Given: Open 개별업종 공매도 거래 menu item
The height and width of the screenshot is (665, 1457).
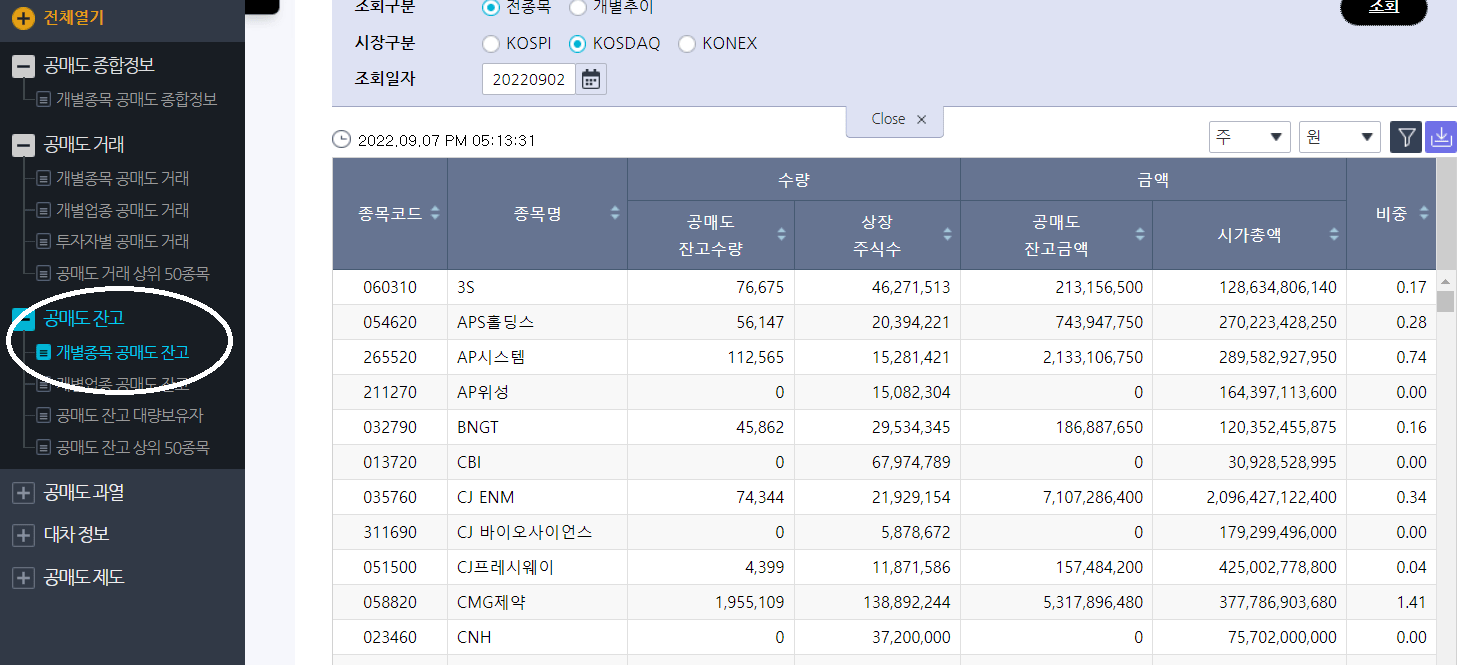Looking at the screenshot, I should (x=123, y=211).
